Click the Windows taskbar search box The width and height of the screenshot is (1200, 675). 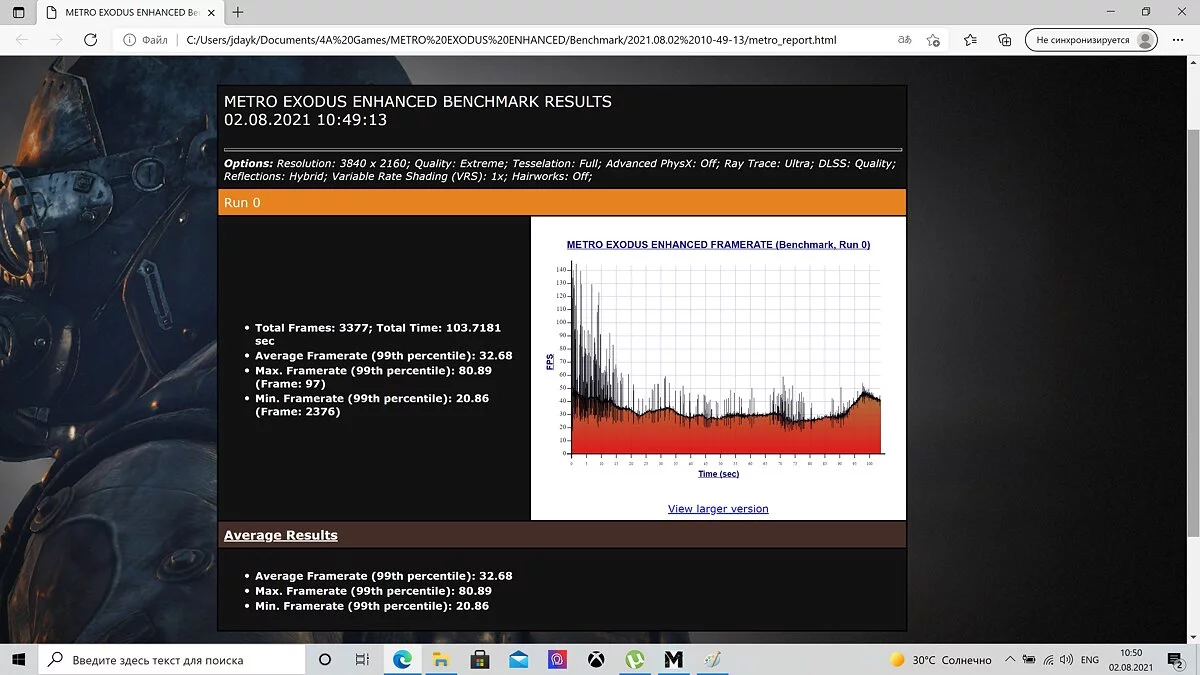click(171, 660)
